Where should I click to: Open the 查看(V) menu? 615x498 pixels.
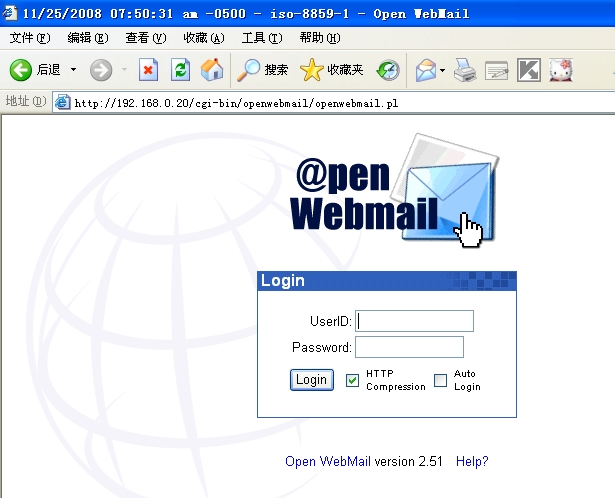pos(146,38)
